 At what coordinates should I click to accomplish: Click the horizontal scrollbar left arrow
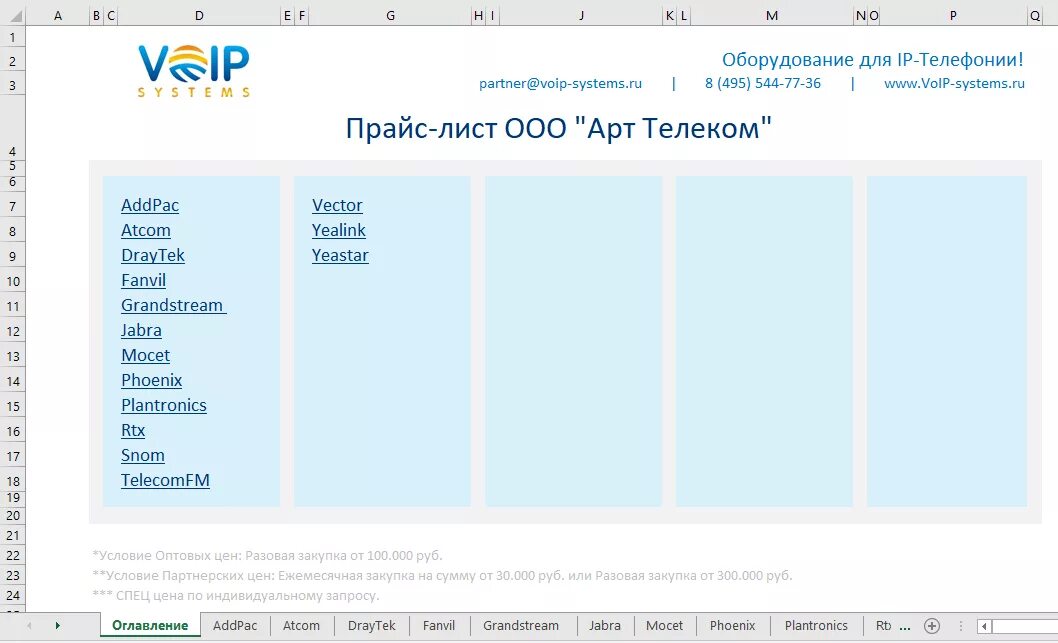[x=984, y=626]
